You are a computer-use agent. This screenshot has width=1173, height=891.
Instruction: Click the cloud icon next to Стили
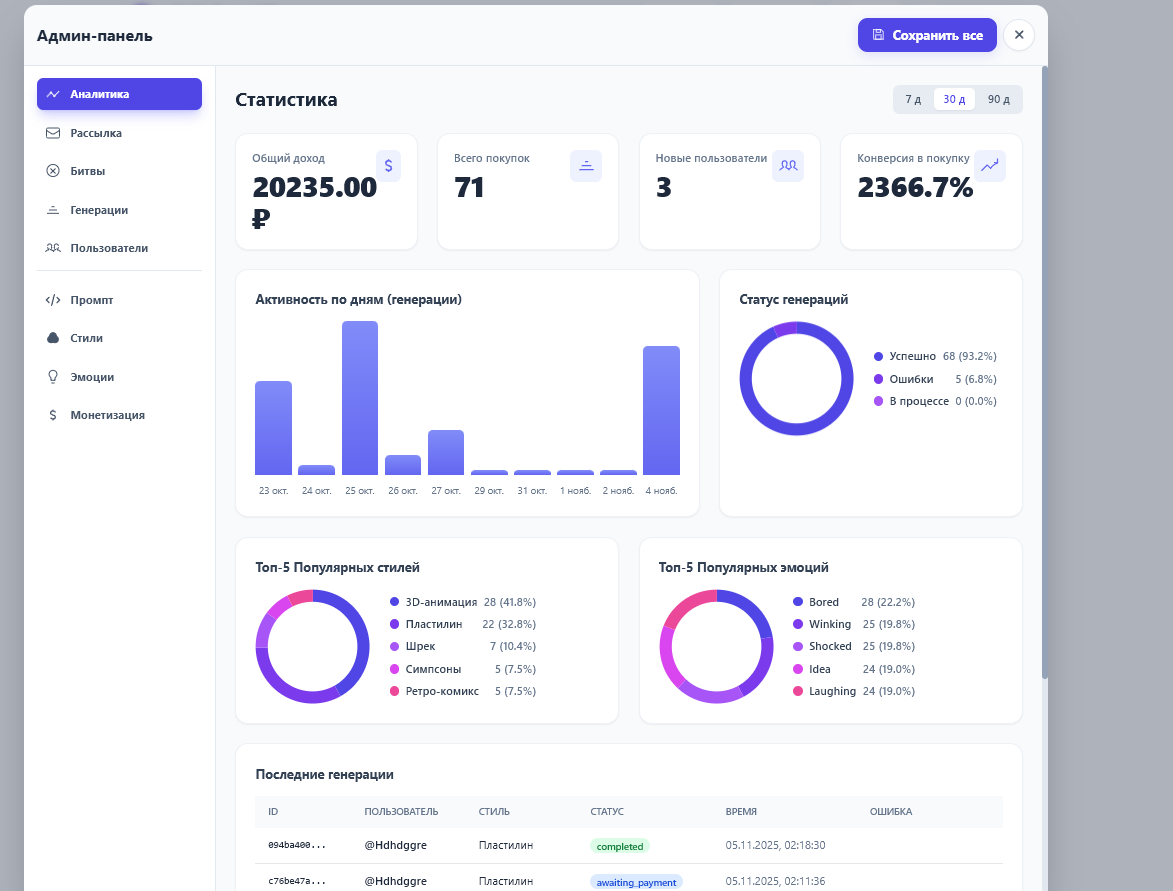[53, 338]
